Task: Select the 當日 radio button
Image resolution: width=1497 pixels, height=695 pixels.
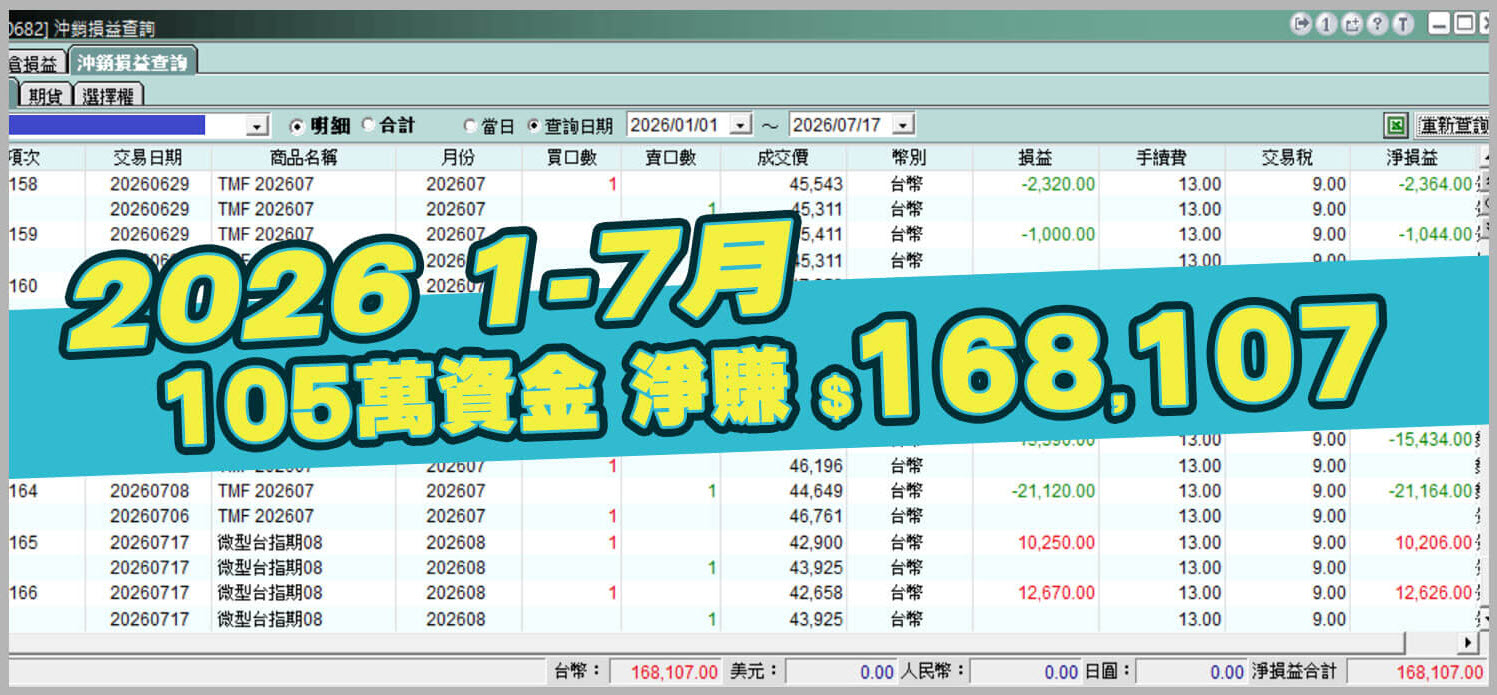Action: tap(470, 126)
